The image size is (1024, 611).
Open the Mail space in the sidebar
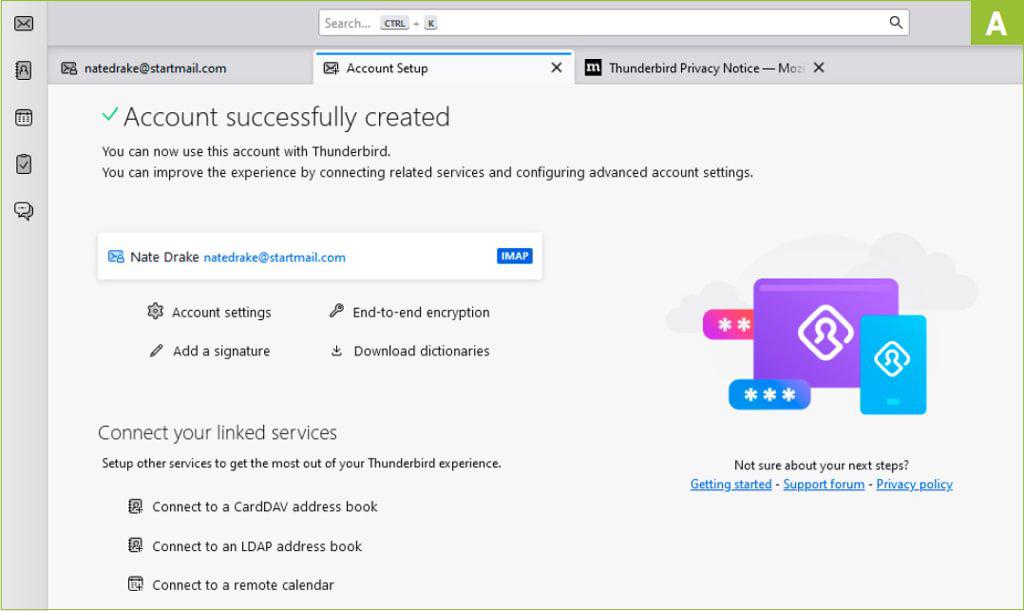tap(24, 24)
